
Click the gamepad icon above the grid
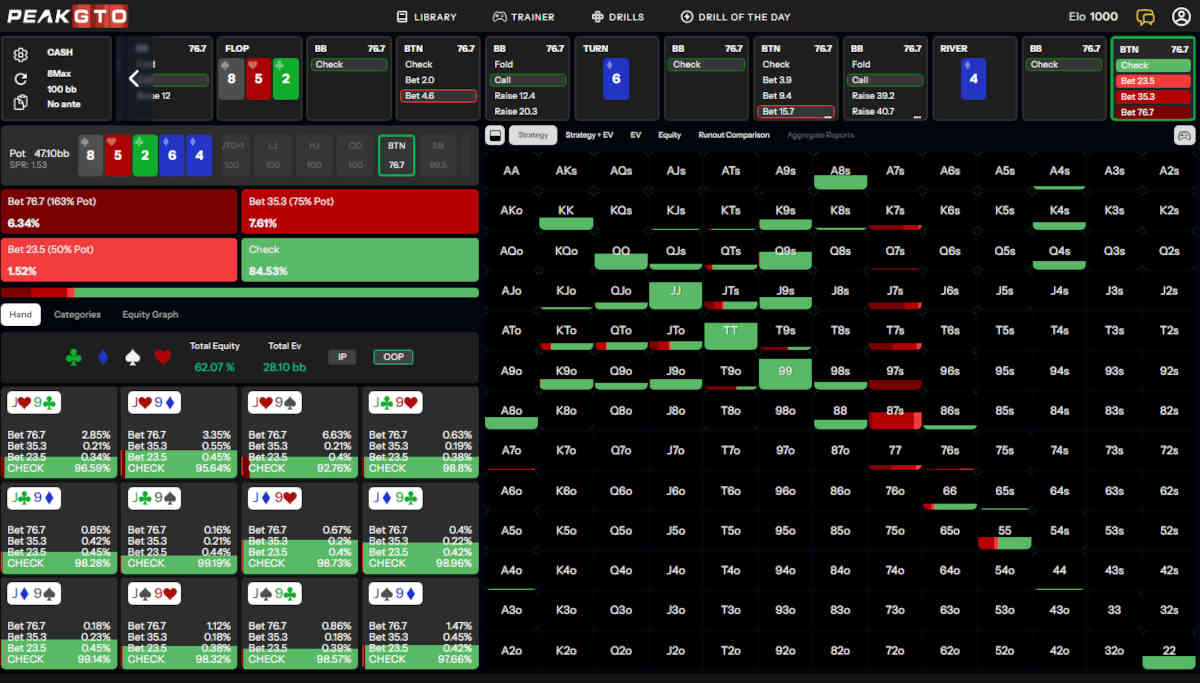click(1183, 135)
